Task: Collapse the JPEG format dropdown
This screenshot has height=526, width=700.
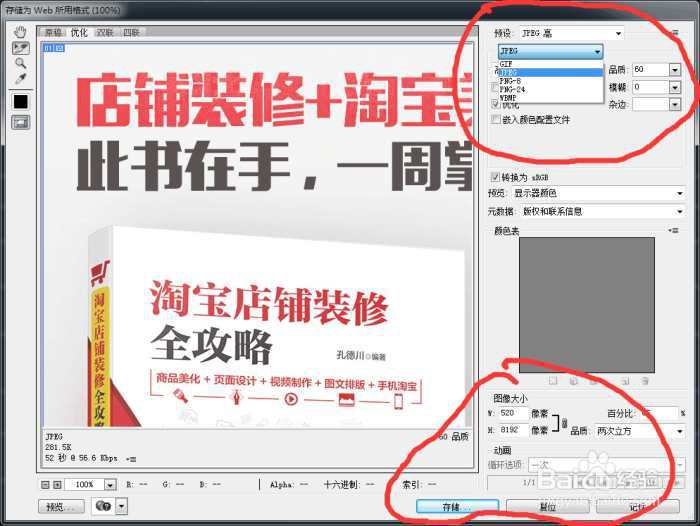Action: (x=550, y=51)
